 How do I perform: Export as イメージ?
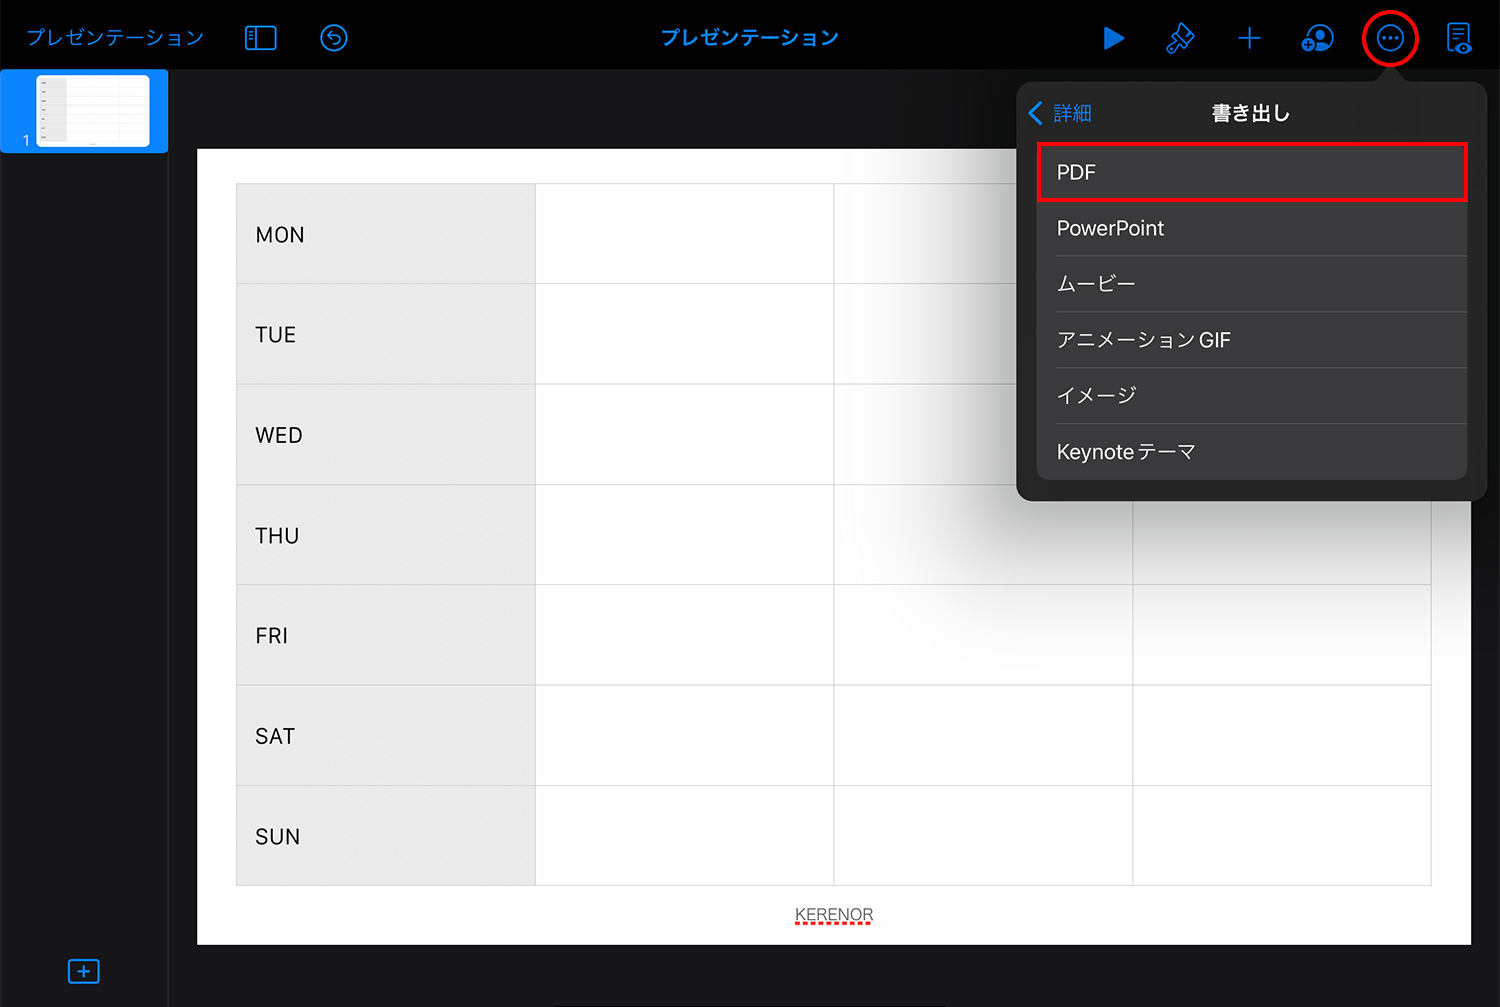1252,396
